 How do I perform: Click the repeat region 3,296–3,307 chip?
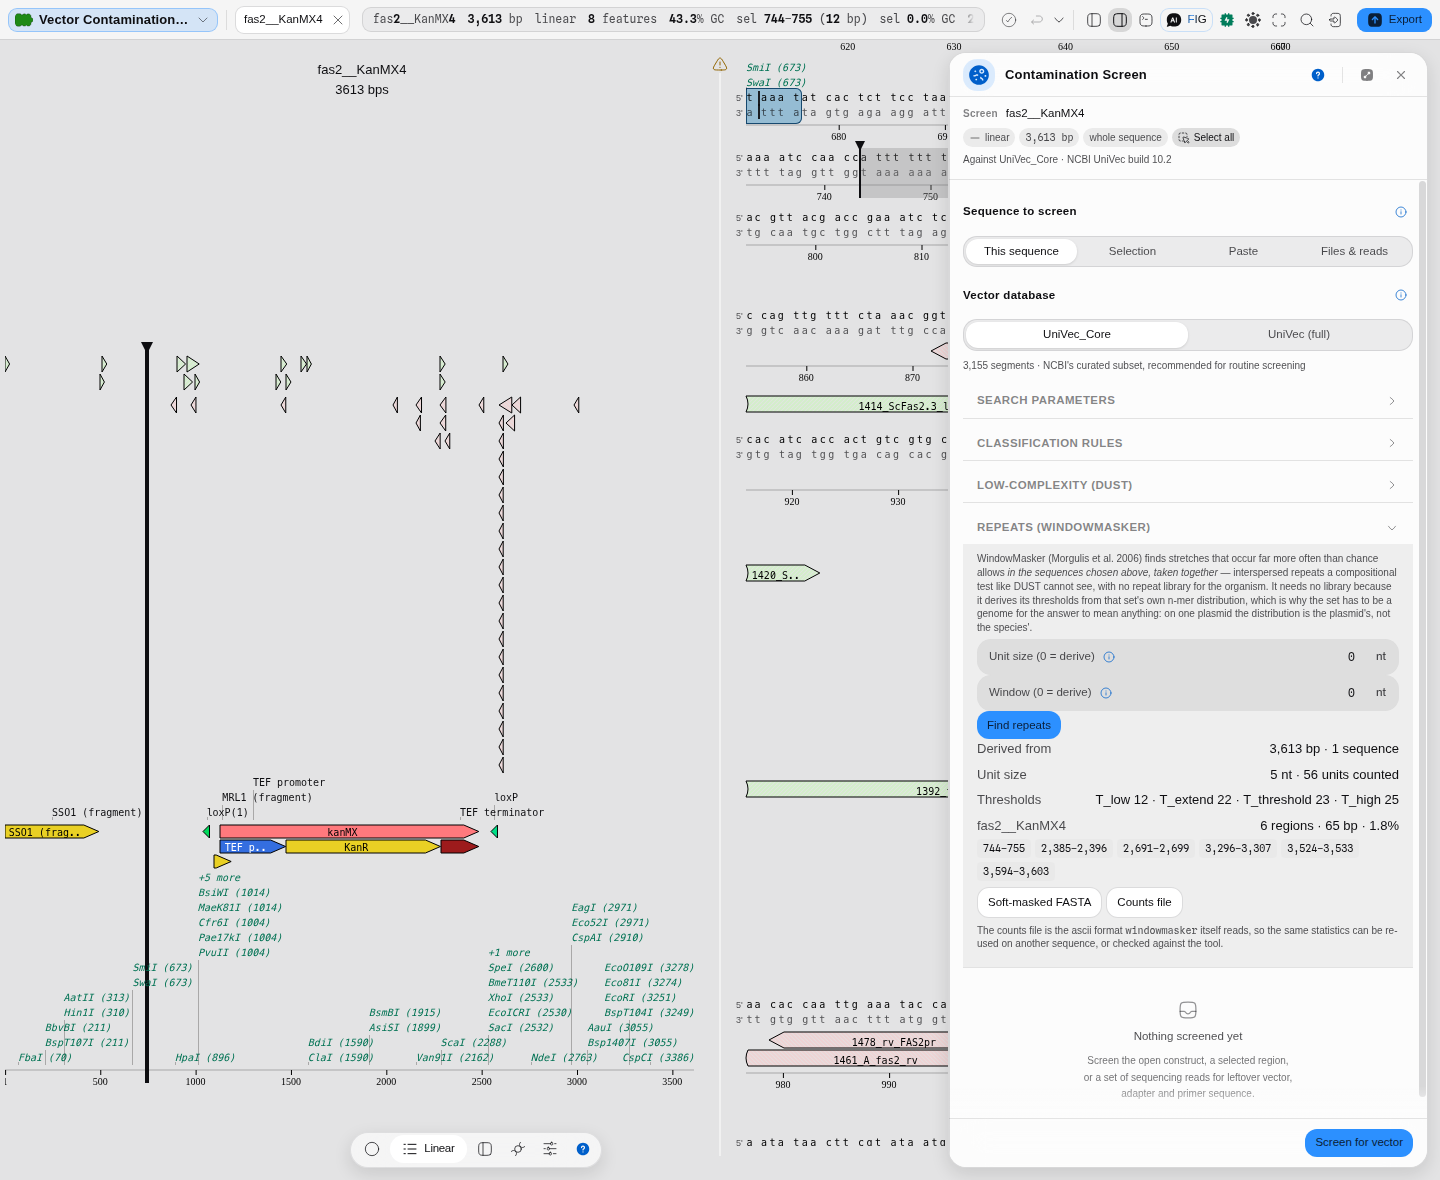[1238, 849]
